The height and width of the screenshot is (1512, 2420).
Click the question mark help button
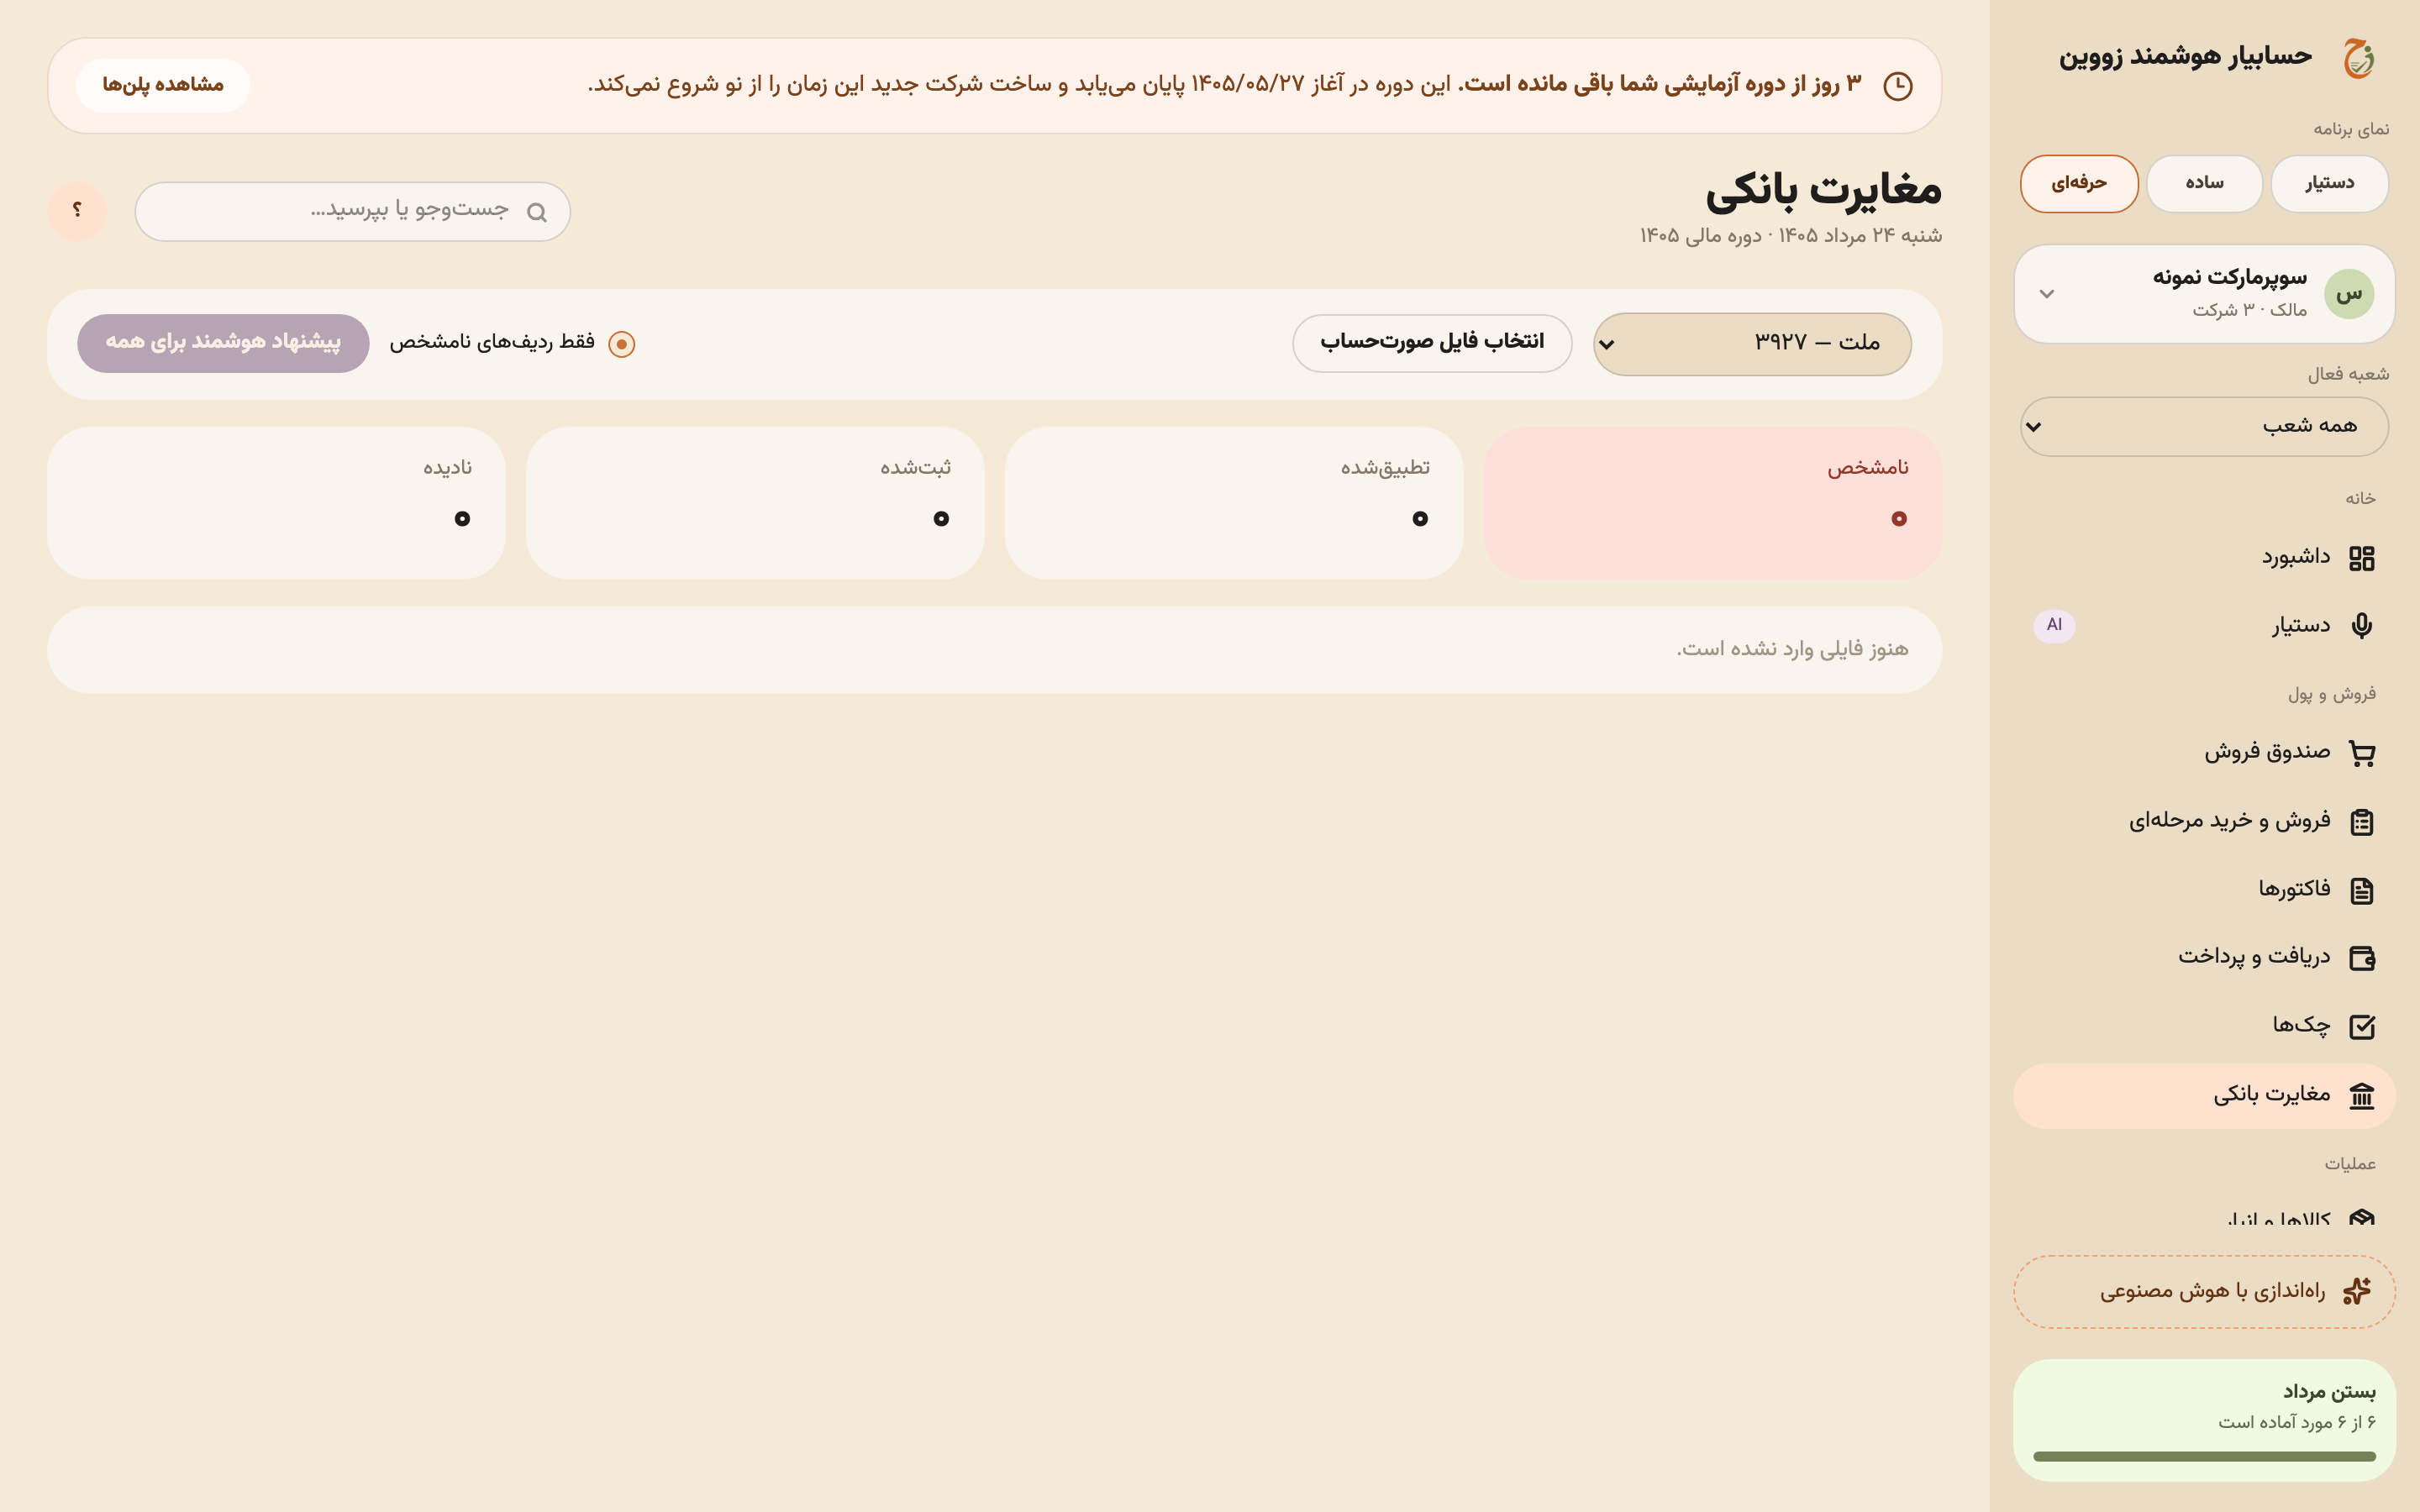pyautogui.click(x=77, y=211)
